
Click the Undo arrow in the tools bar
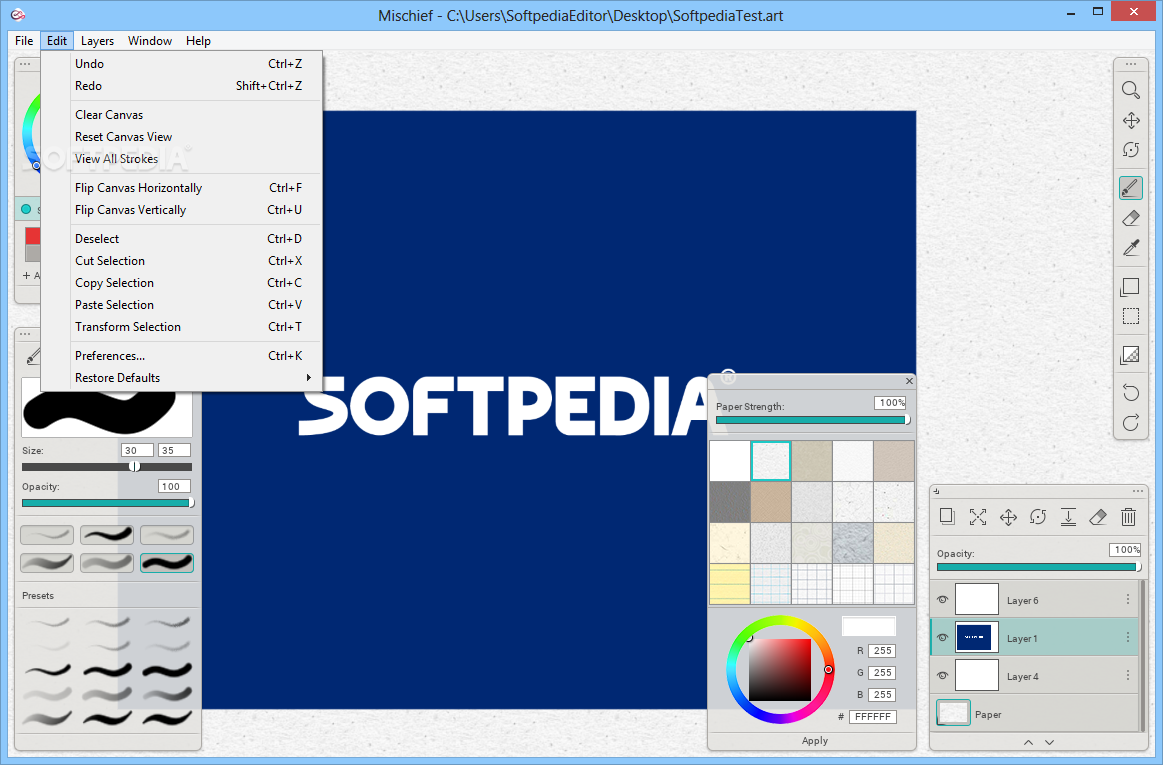(1130, 393)
